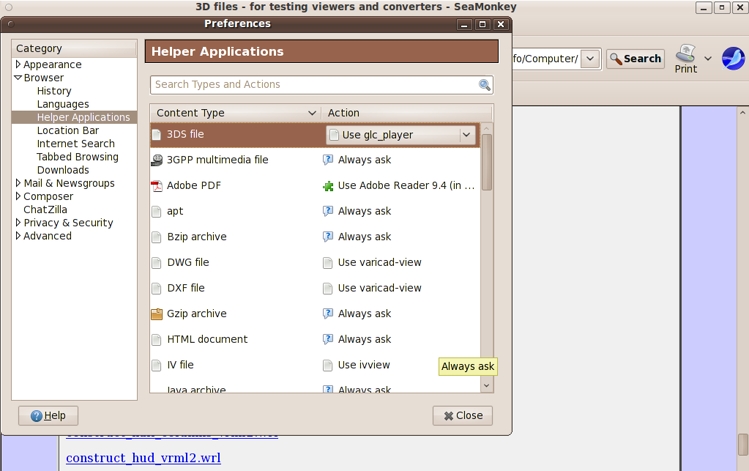Open the 3DS file action dropdown
749x471 pixels.
[466, 135]
